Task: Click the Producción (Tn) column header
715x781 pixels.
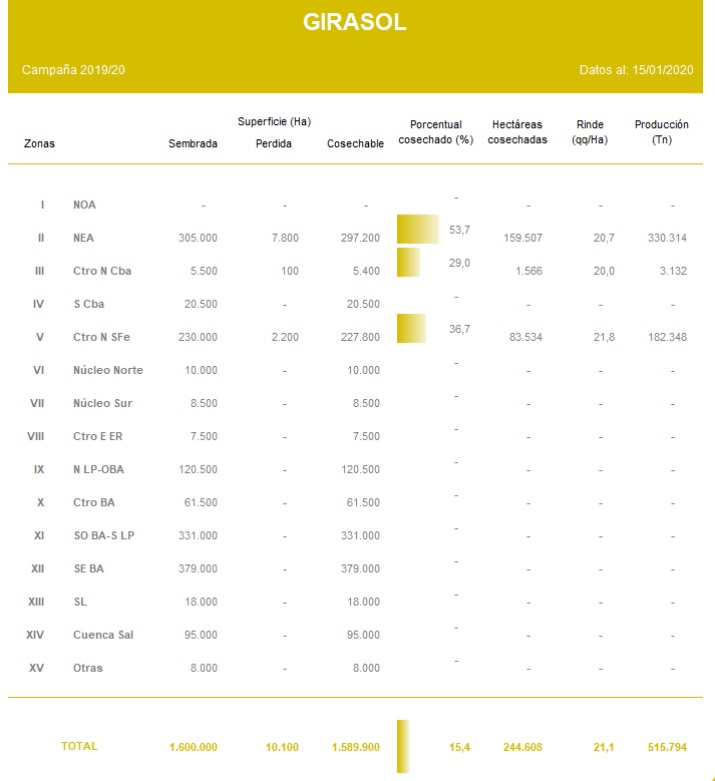Action: 661,131
